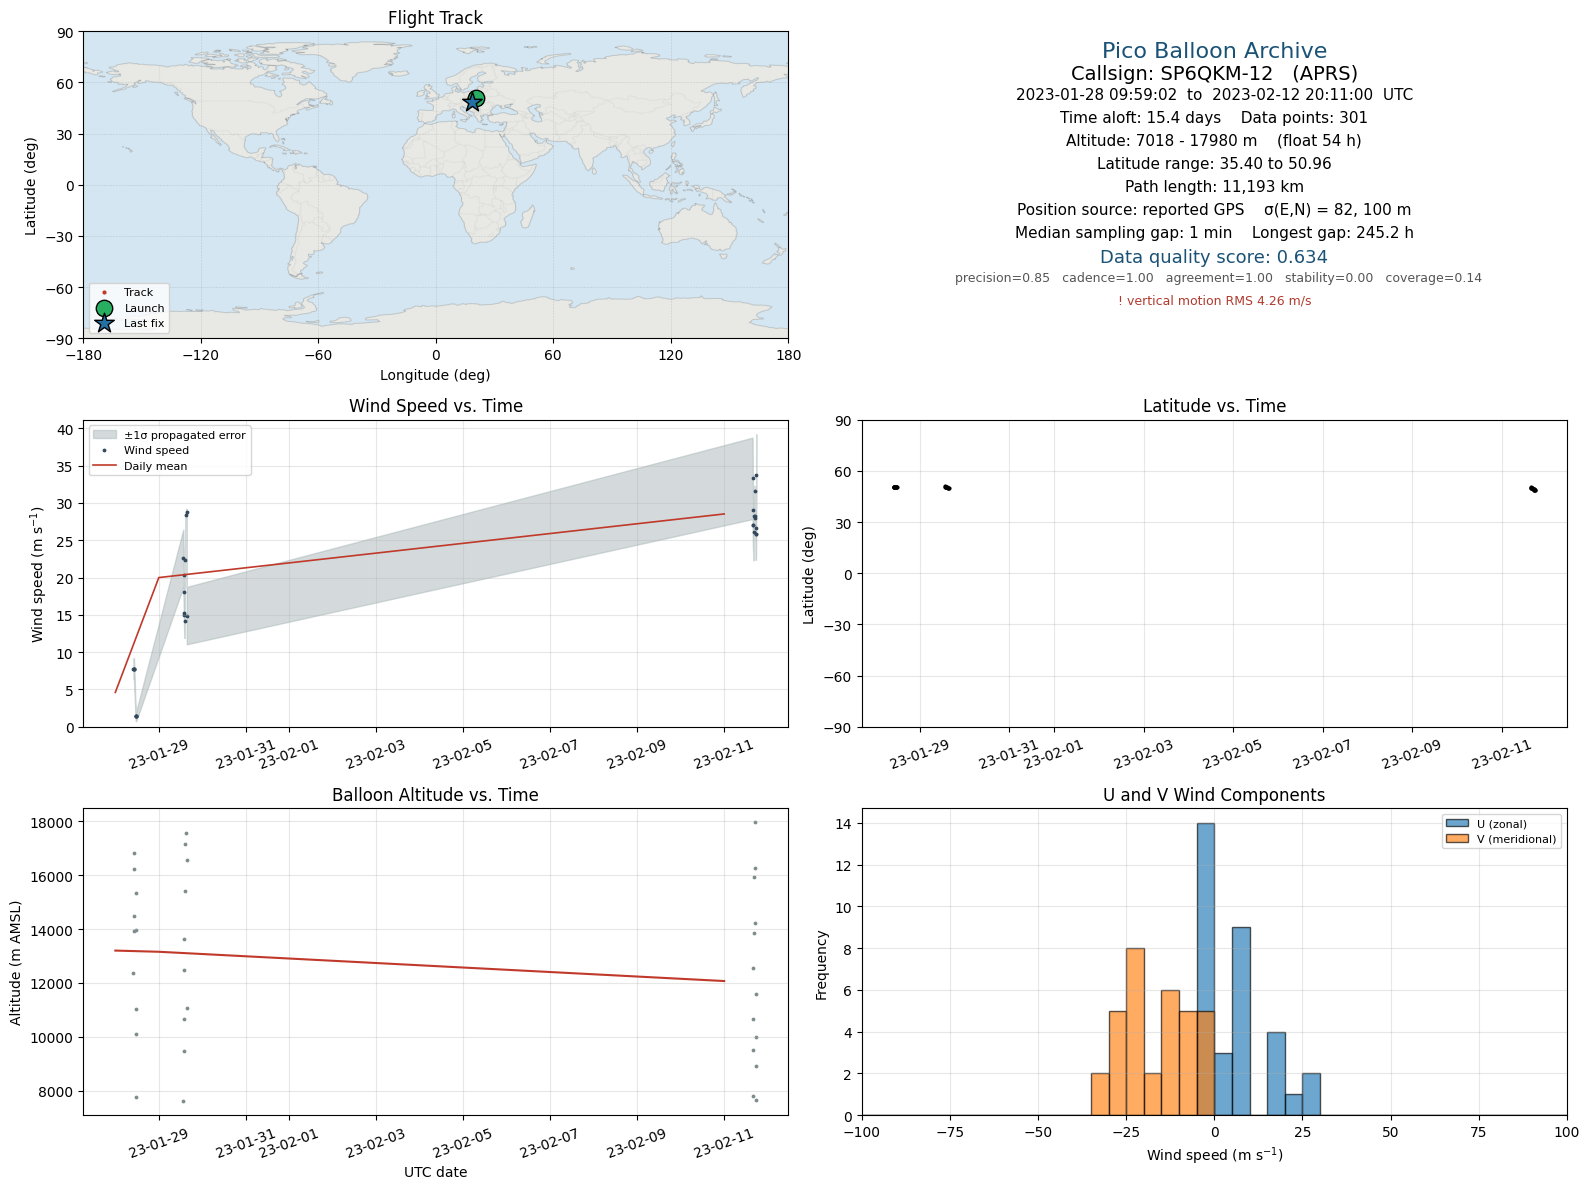Click the gray ±1σ propagated error swatch
The height and width of the screenshot is (1189, 1590).
click(x=104, y=435)
